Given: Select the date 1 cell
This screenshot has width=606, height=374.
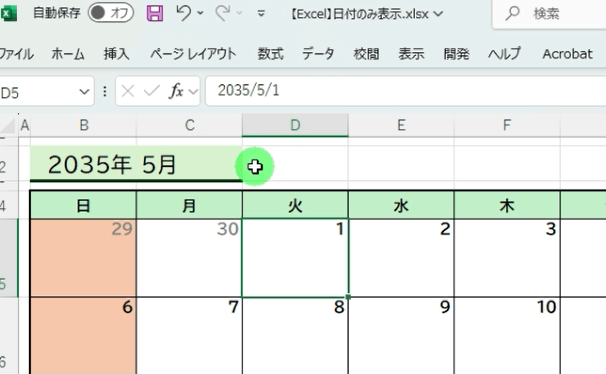Looking at the screenshot, I should pos(295,258).
